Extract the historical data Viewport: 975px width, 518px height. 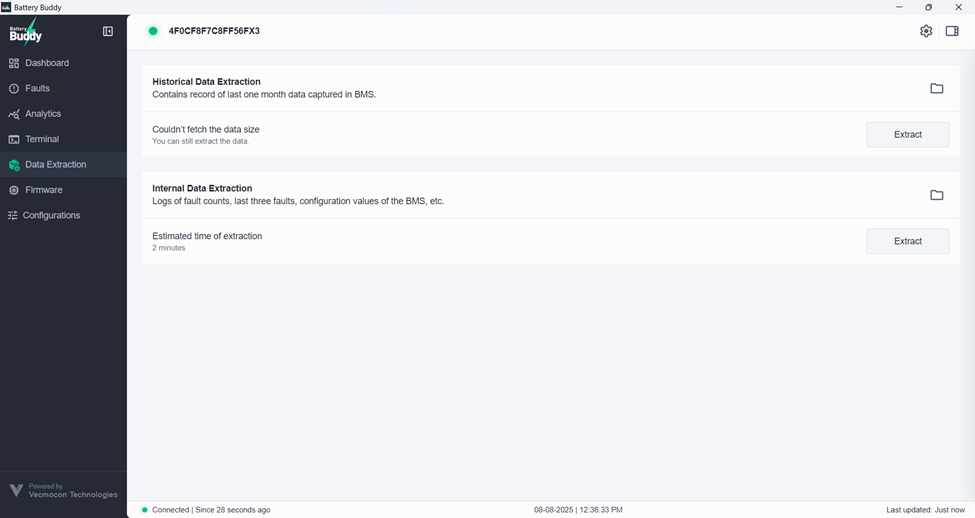click(907, 134)
